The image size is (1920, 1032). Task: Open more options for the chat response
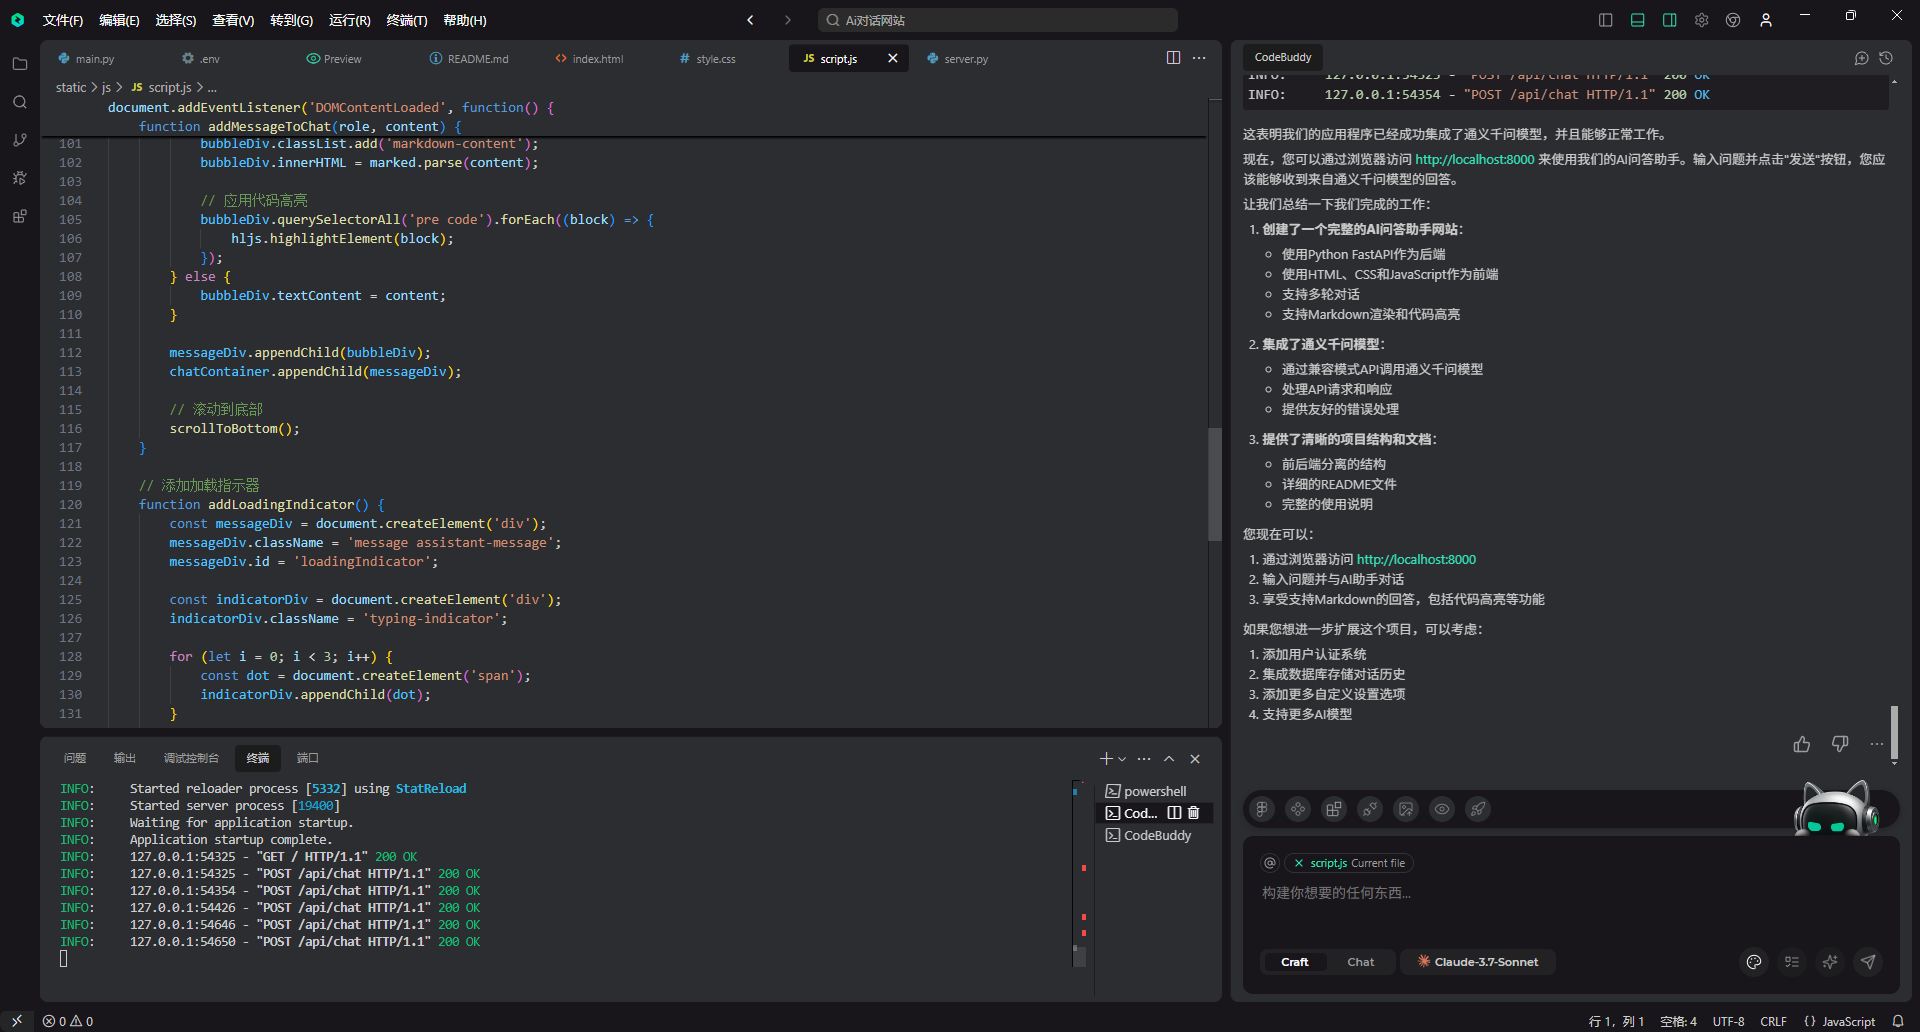click(x=1877, y=744)
